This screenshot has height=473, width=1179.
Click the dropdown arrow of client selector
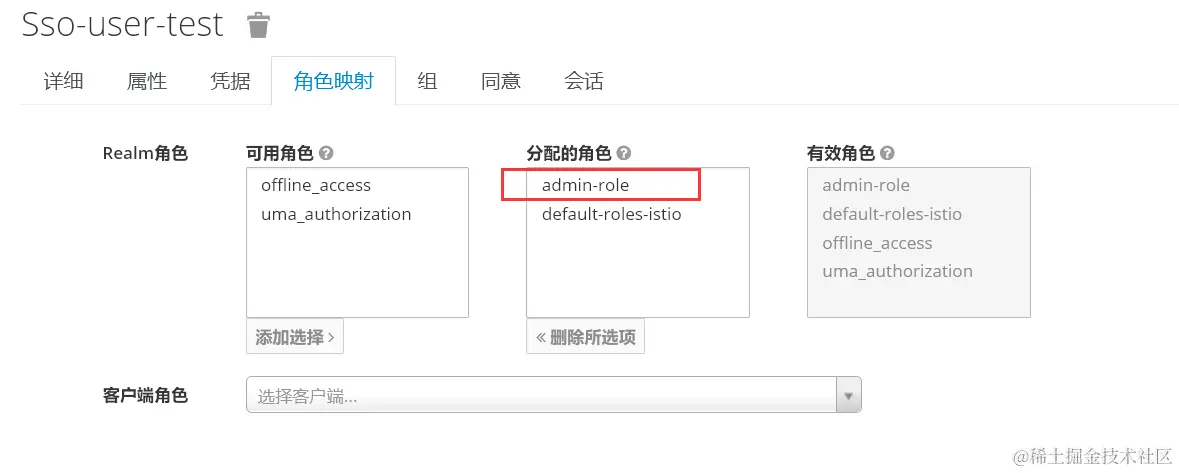click(849, 395)
